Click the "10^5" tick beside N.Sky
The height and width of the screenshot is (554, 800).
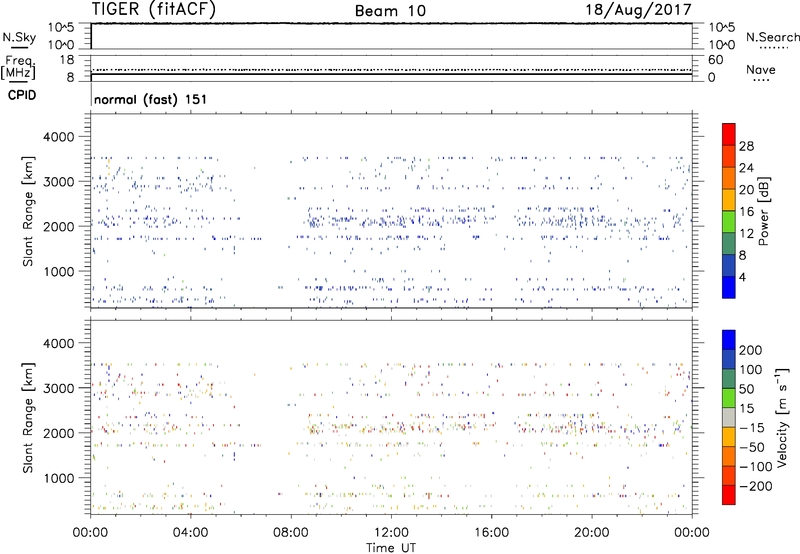coord(61,27)
